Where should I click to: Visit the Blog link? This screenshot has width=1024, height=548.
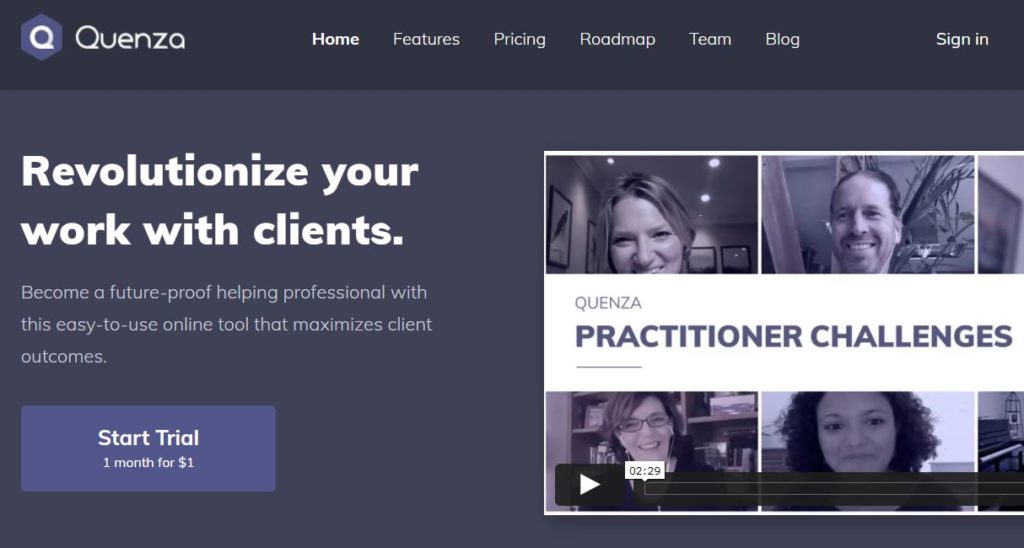pos(782,39)
